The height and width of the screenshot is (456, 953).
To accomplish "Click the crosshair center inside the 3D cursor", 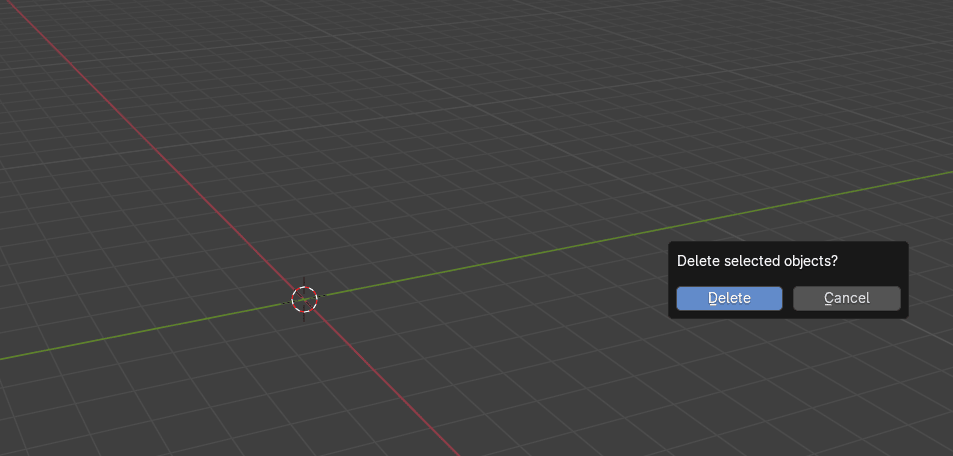I will (x=304, y=298).
